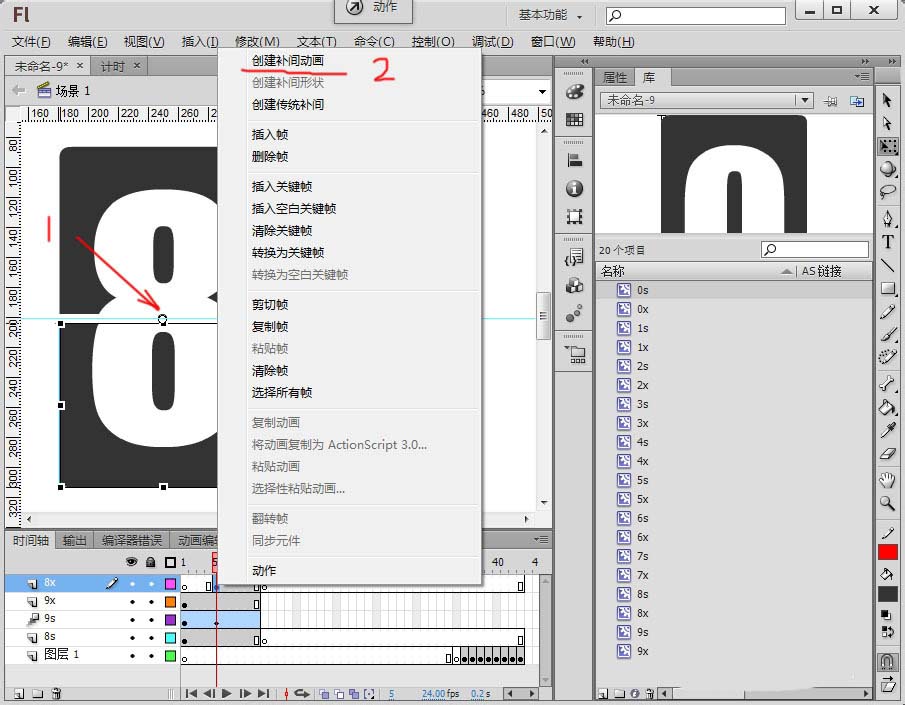905x705 pixels.
Task: Open the Code Snippets panel icon
Action: (x=574, y=257)
